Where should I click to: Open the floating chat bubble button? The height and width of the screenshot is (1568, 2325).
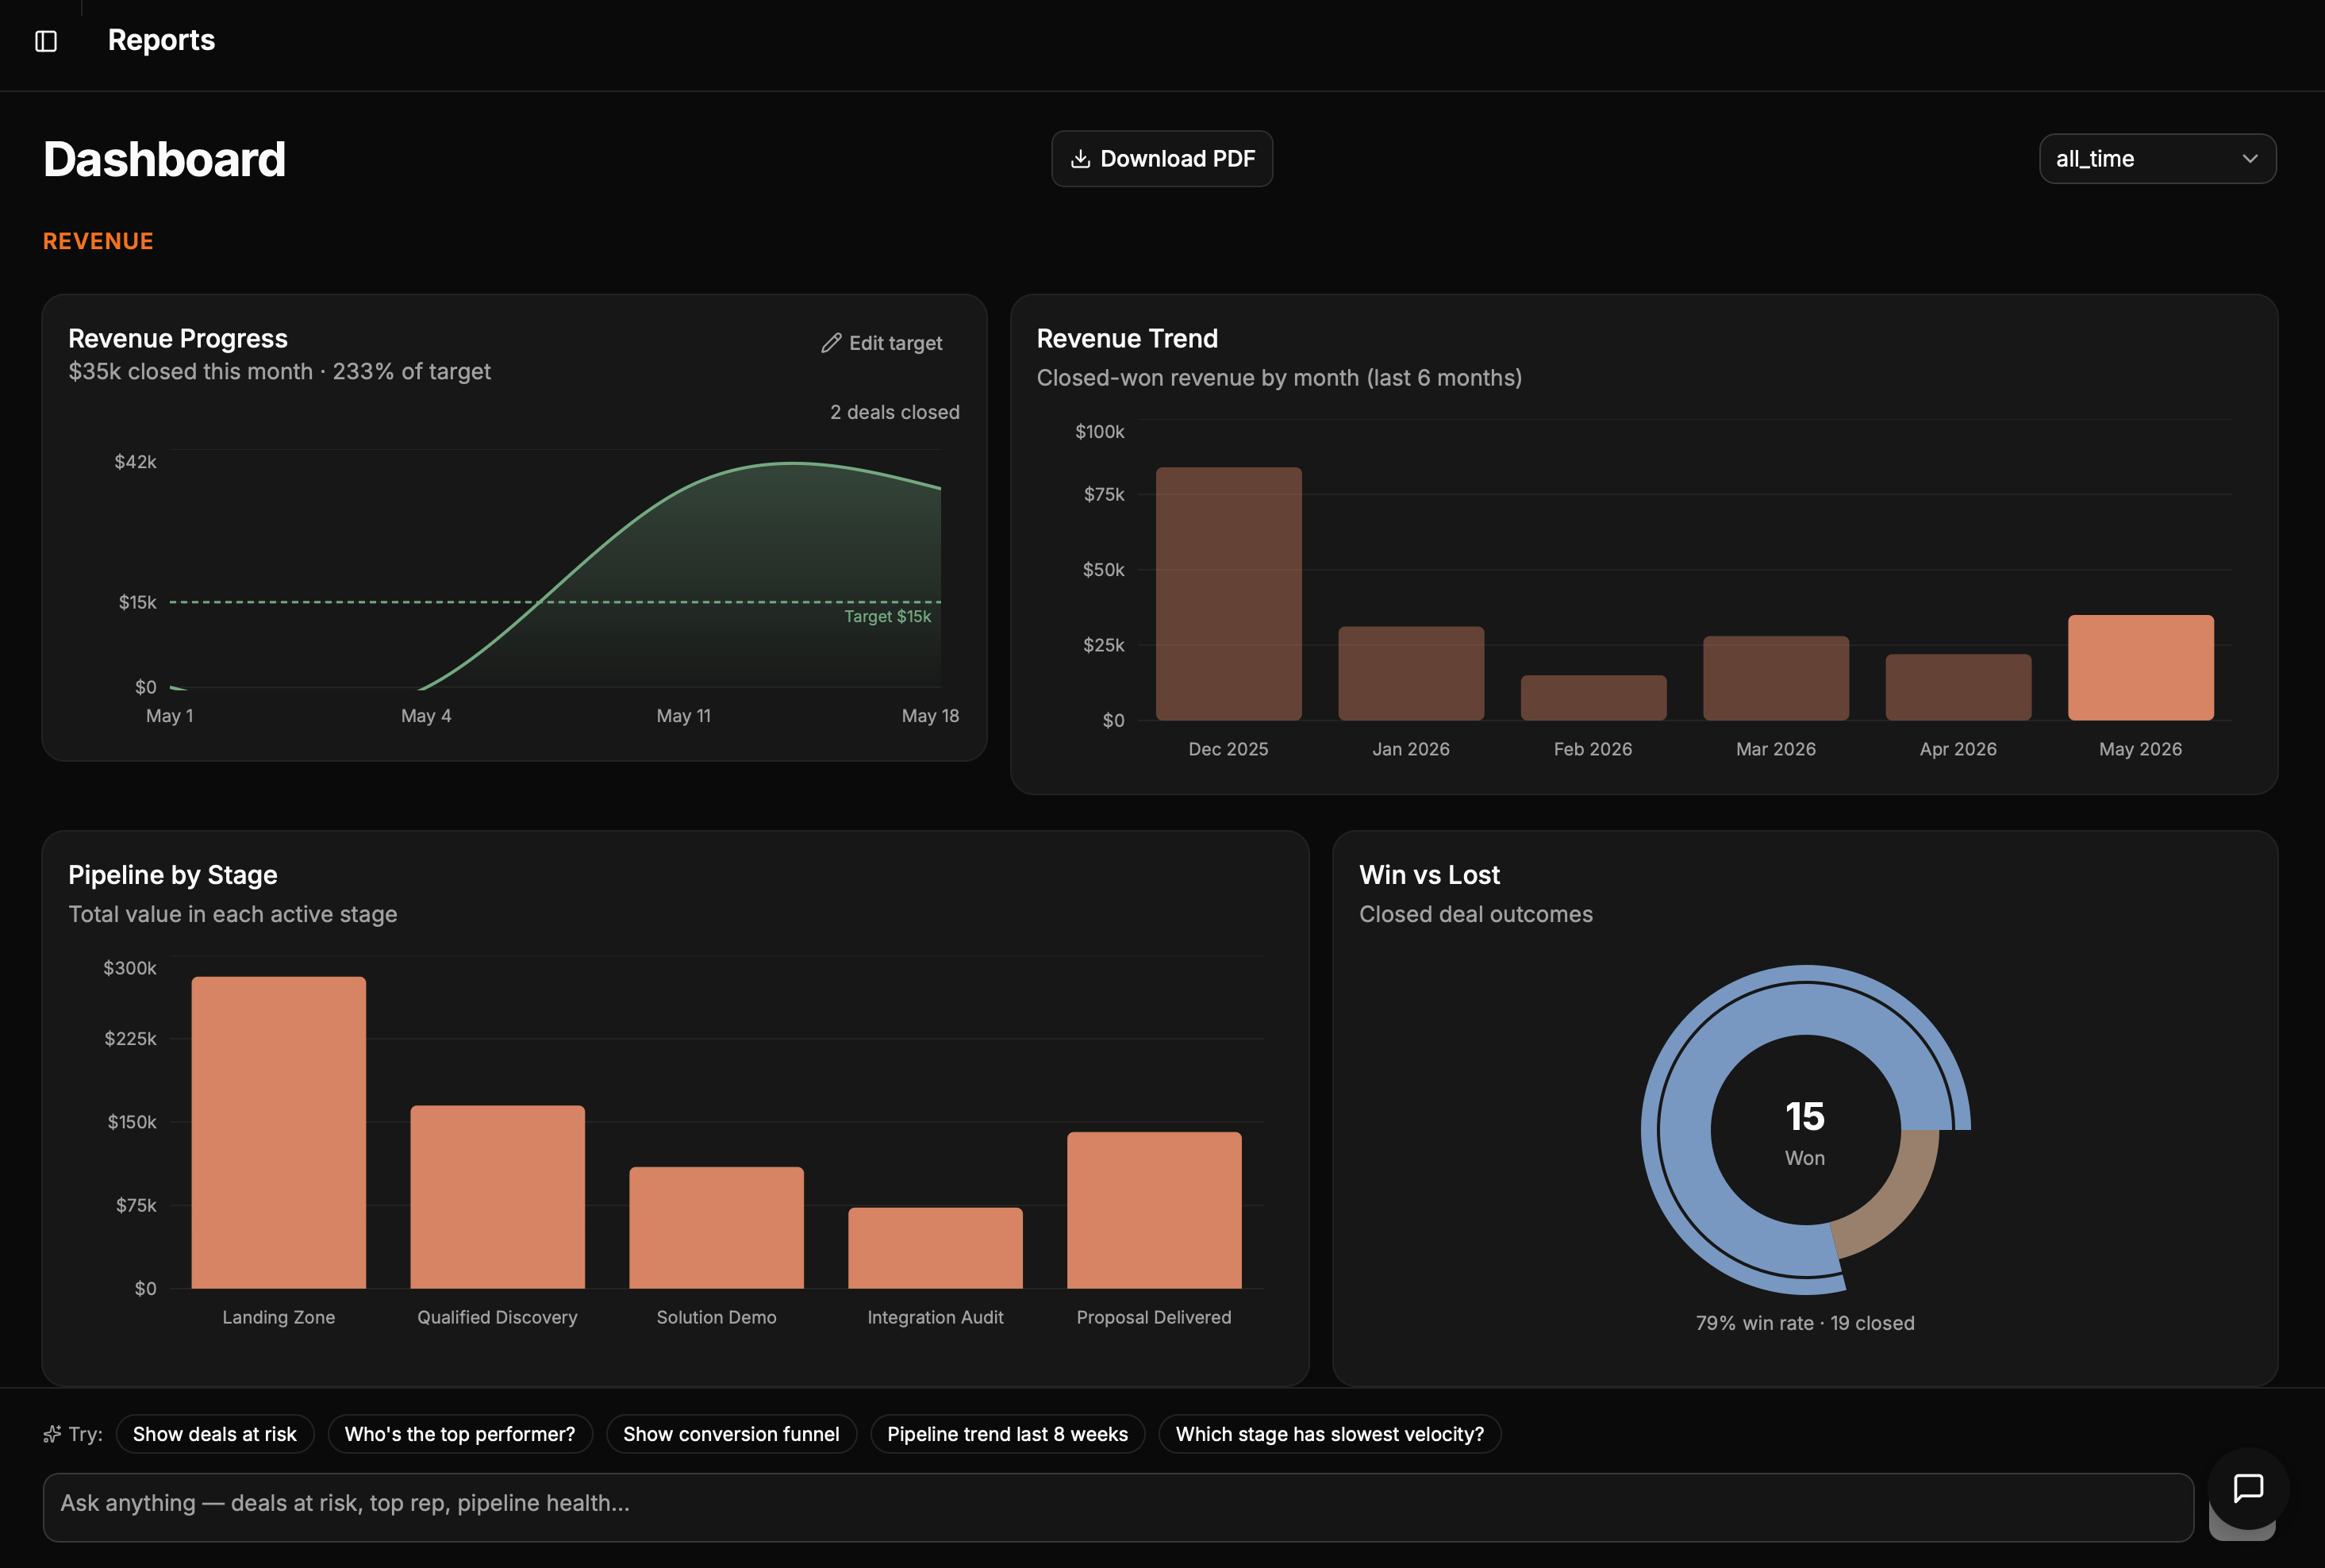coord(2248,1488)
